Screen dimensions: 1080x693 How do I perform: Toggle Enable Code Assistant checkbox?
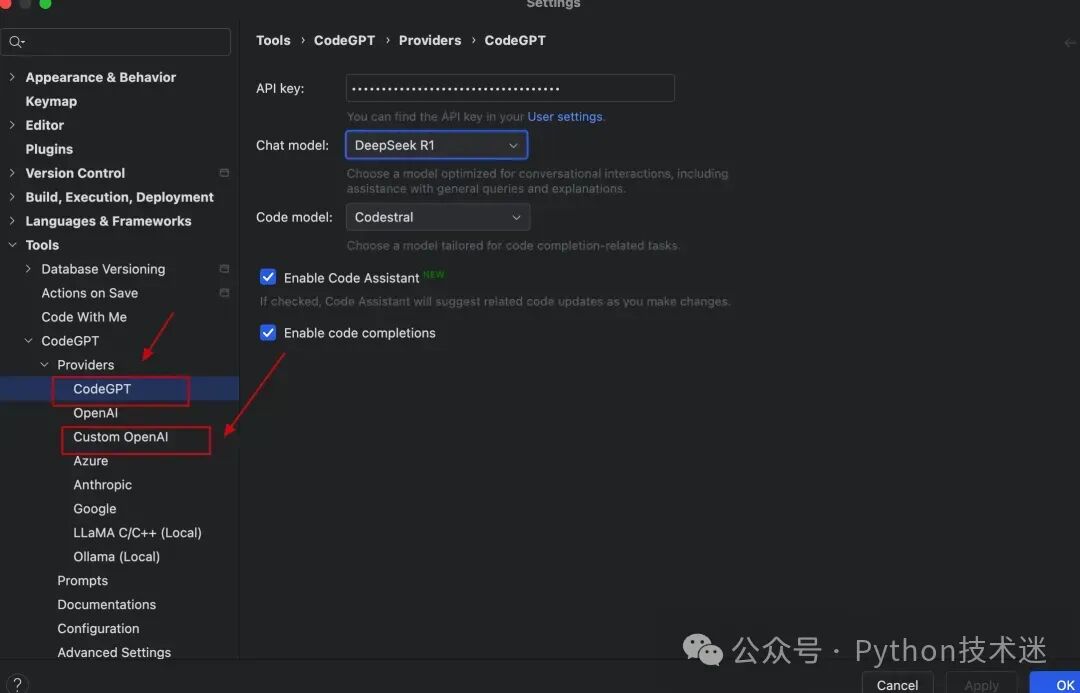[268, 277]
